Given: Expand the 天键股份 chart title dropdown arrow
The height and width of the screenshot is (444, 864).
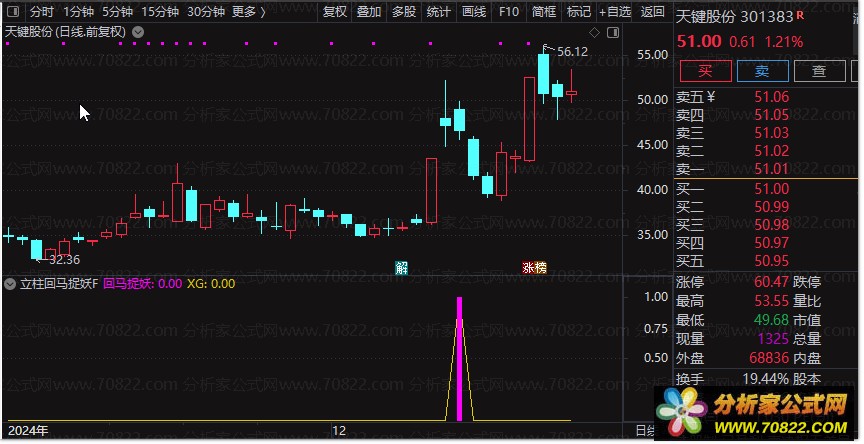Looking at the screenshot, I should tap(138, 32).
